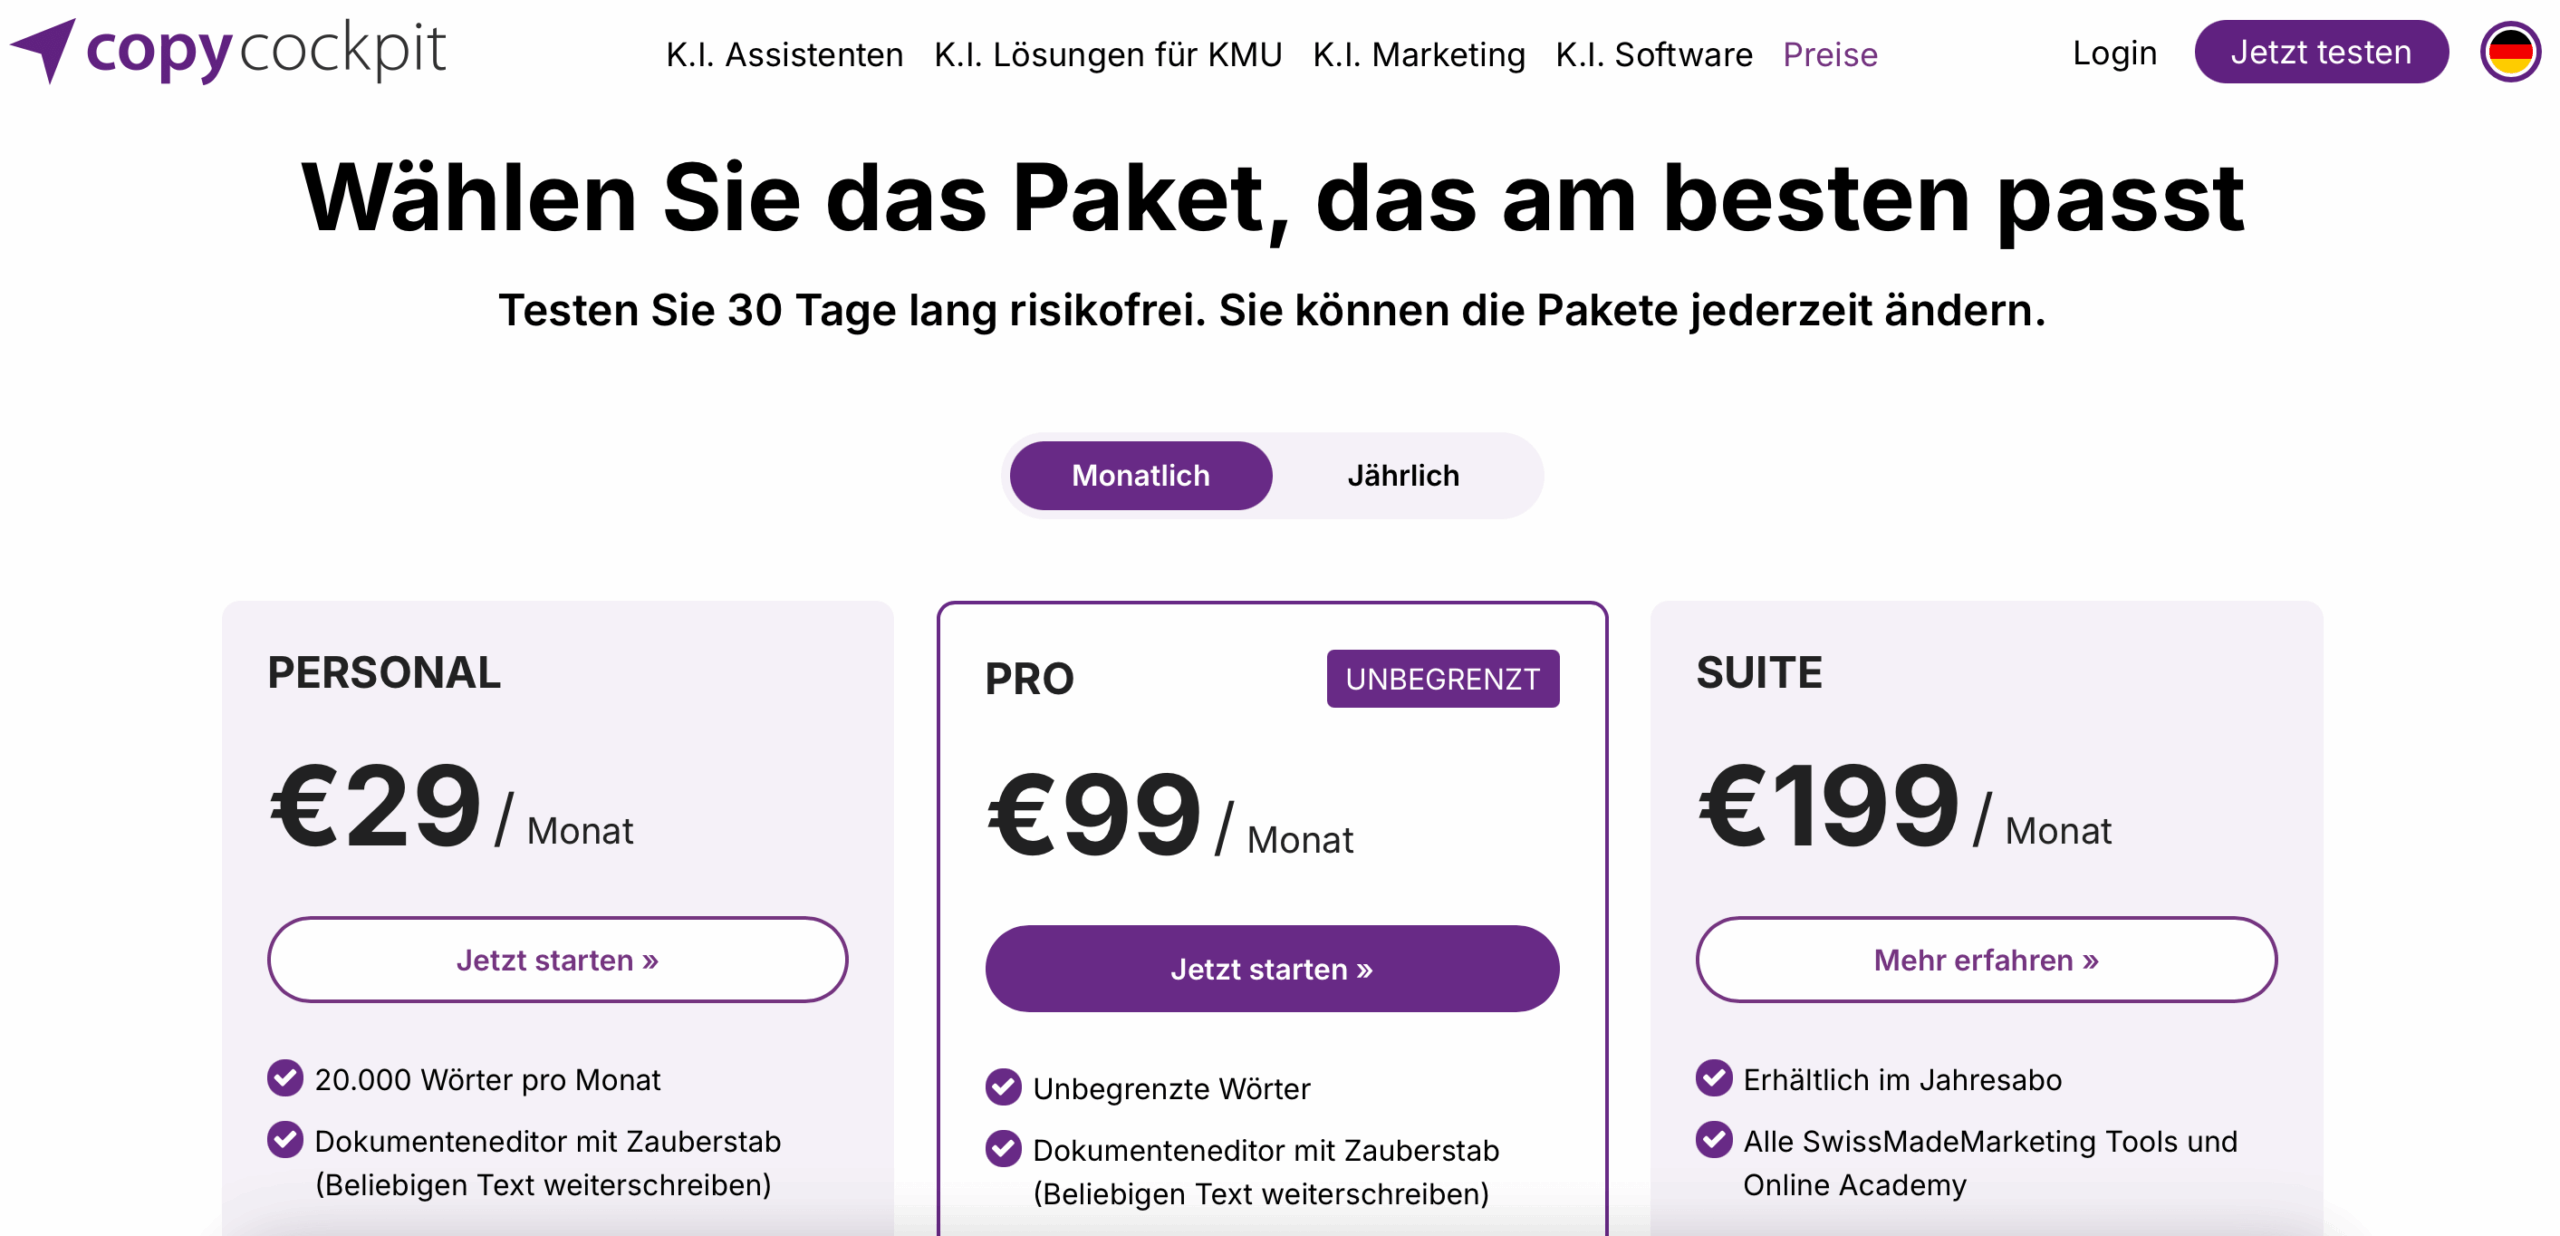Click the checkmark beside Unbegrenzte Wörter
Screen dimensions: 2560x1236
click(1002, 1086)
